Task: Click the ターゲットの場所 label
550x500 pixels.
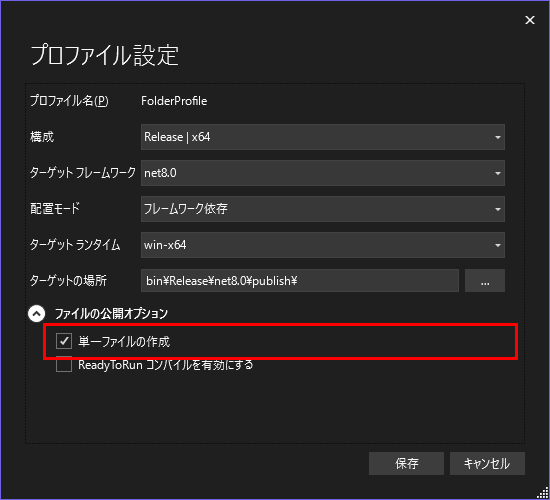Action: click(x=68, y=281)
